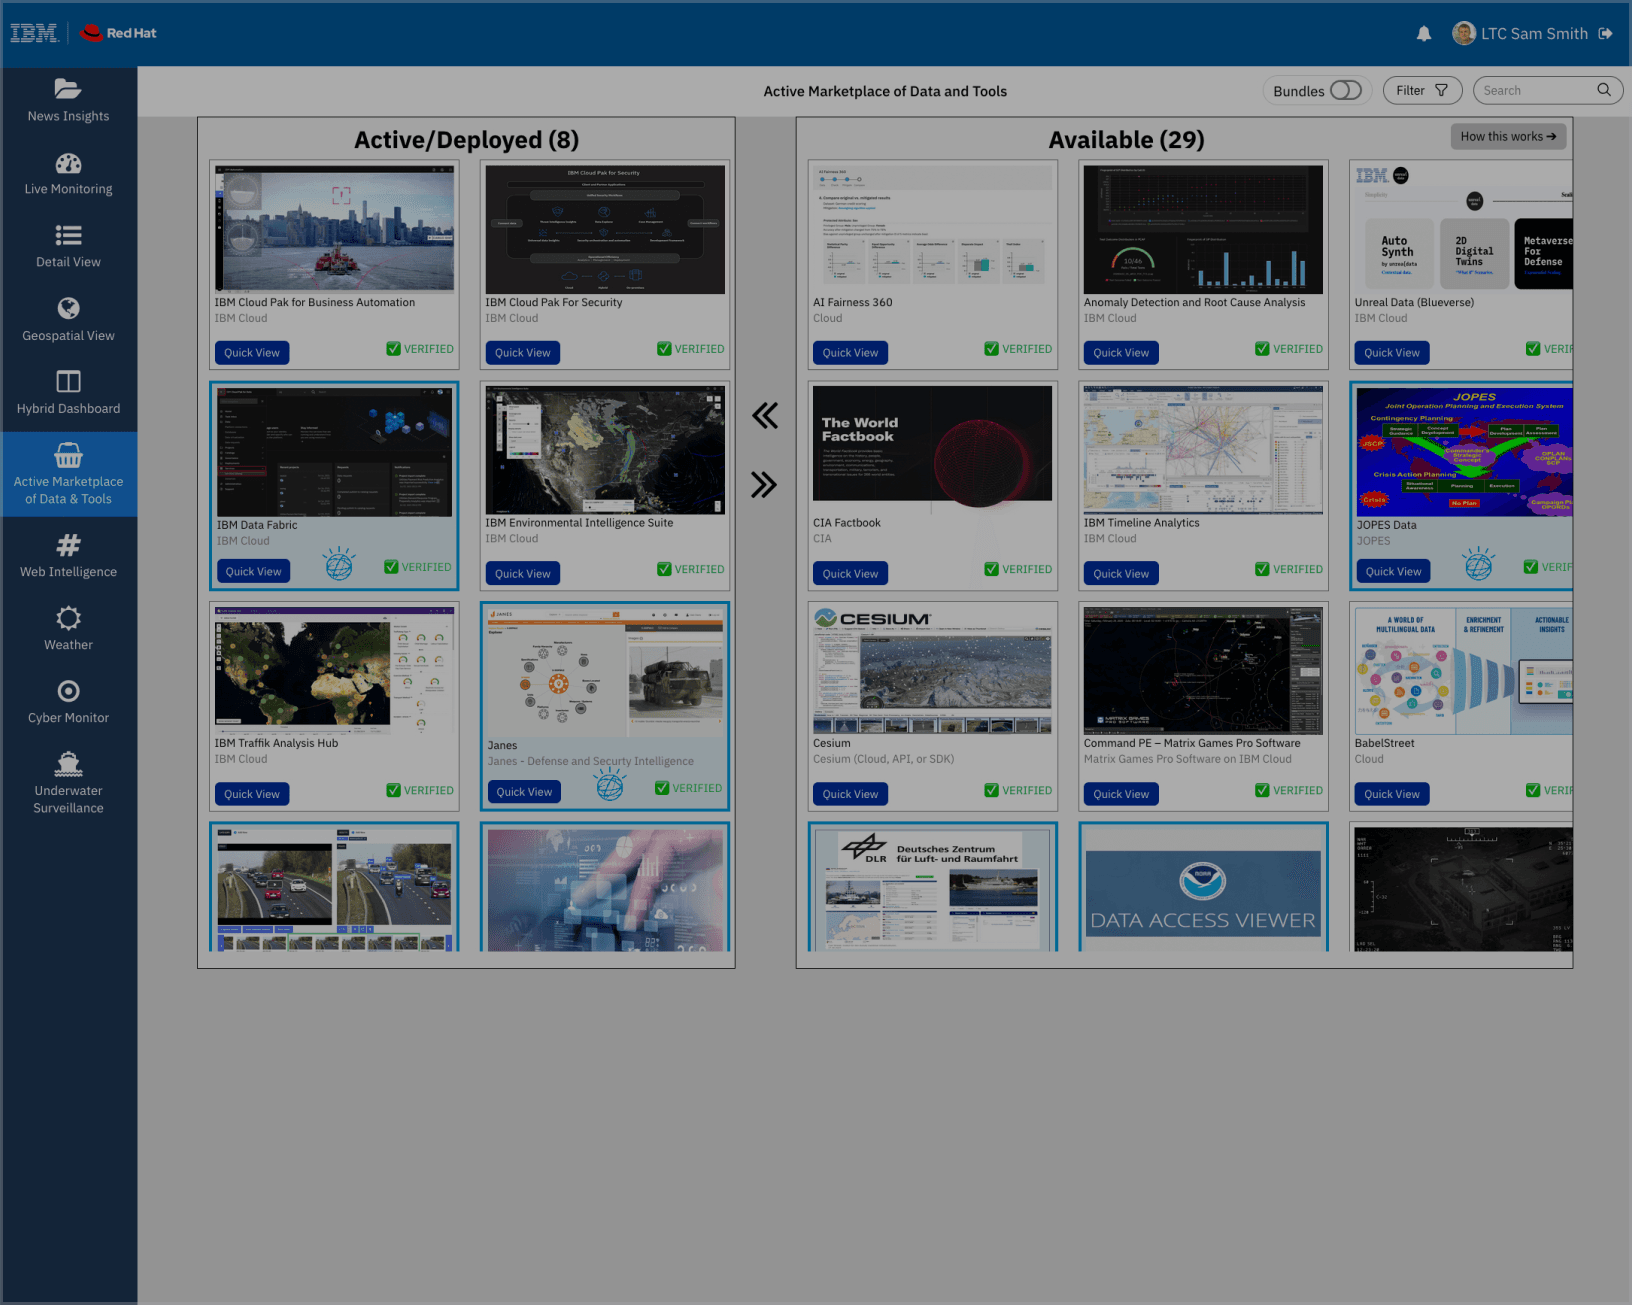The height and width of the screenshot is (1305, 1632).
Task: Quick View IBM Timeline Analytics
Action: tap(1121, 573)
